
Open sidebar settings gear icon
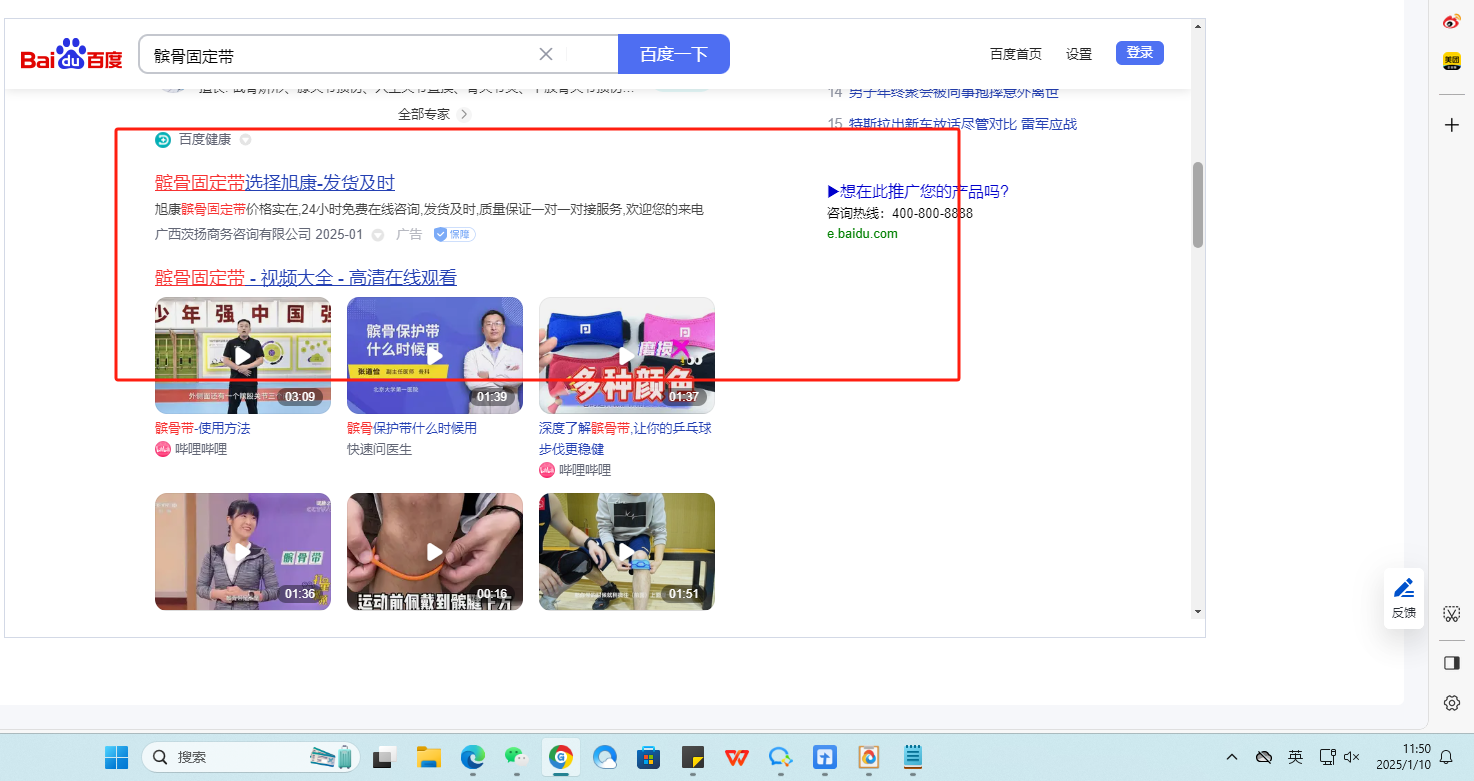pos(1452,703)
